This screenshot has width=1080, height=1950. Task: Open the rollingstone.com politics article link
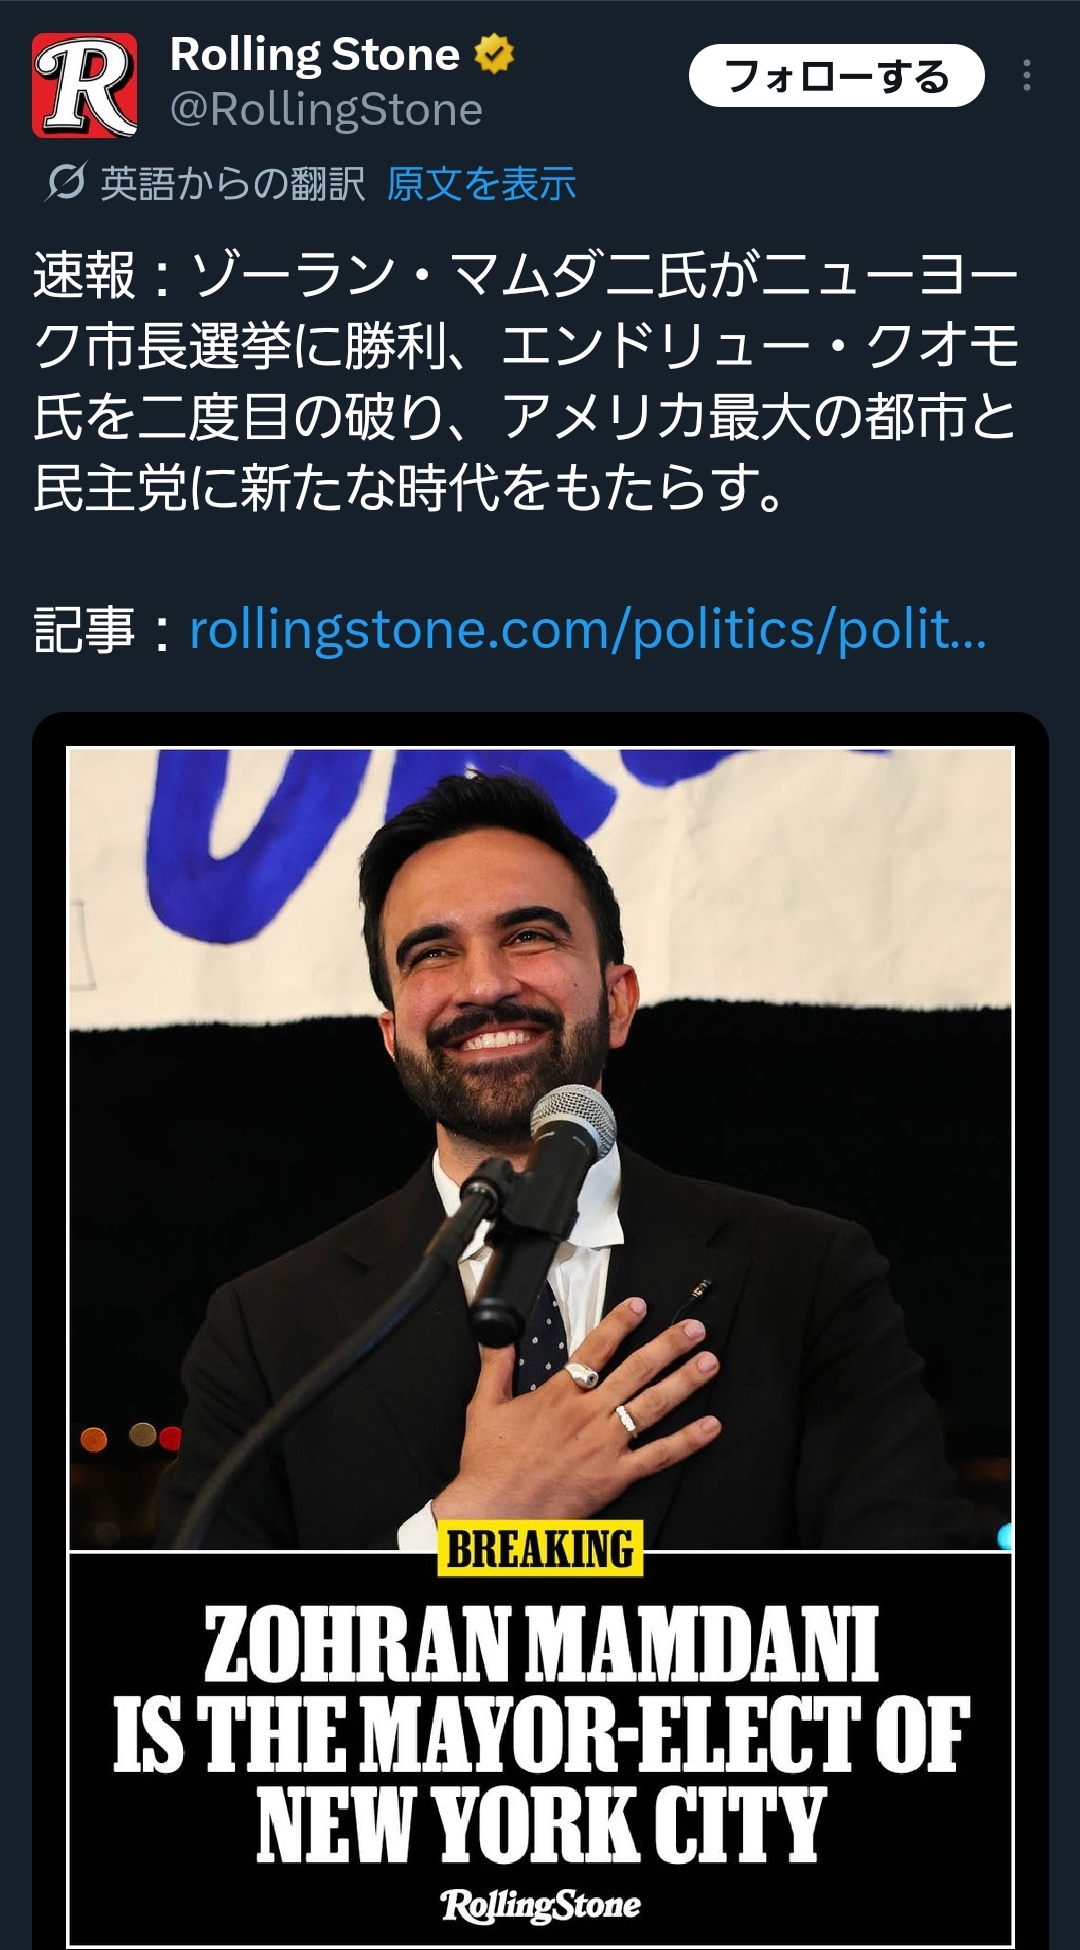pos(588,630)
